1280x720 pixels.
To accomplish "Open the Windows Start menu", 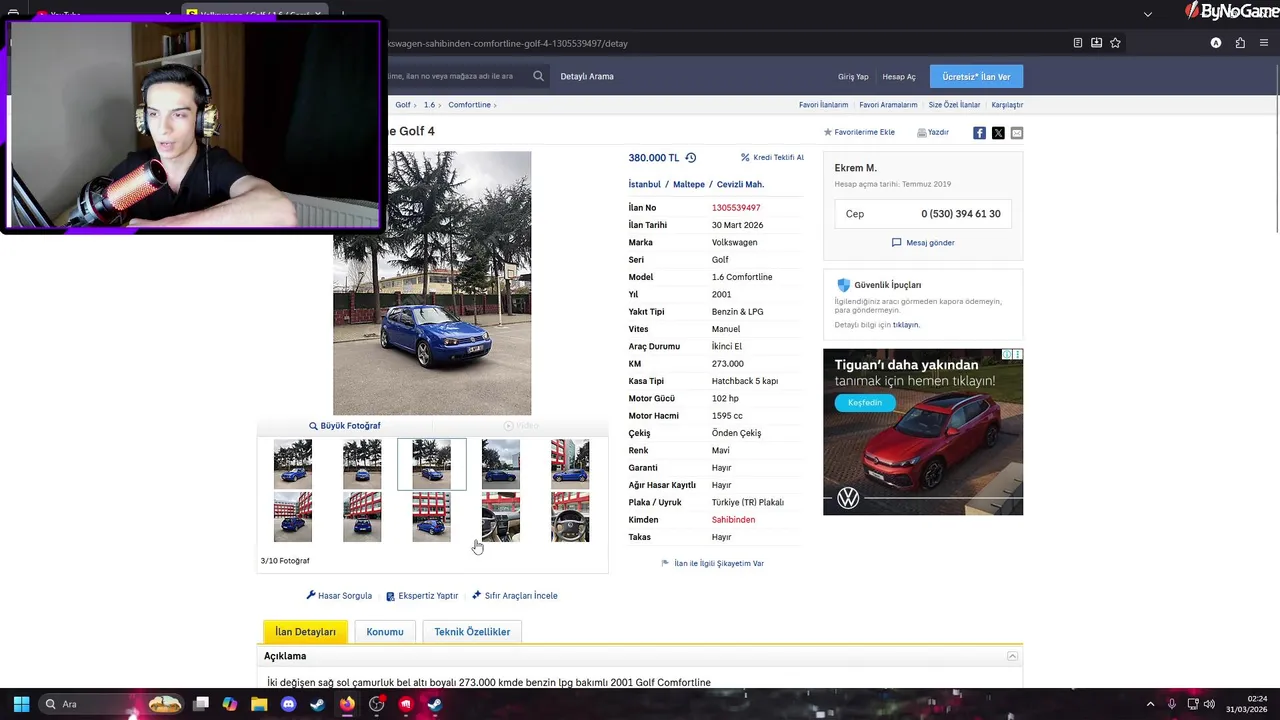I will point(21,704).
